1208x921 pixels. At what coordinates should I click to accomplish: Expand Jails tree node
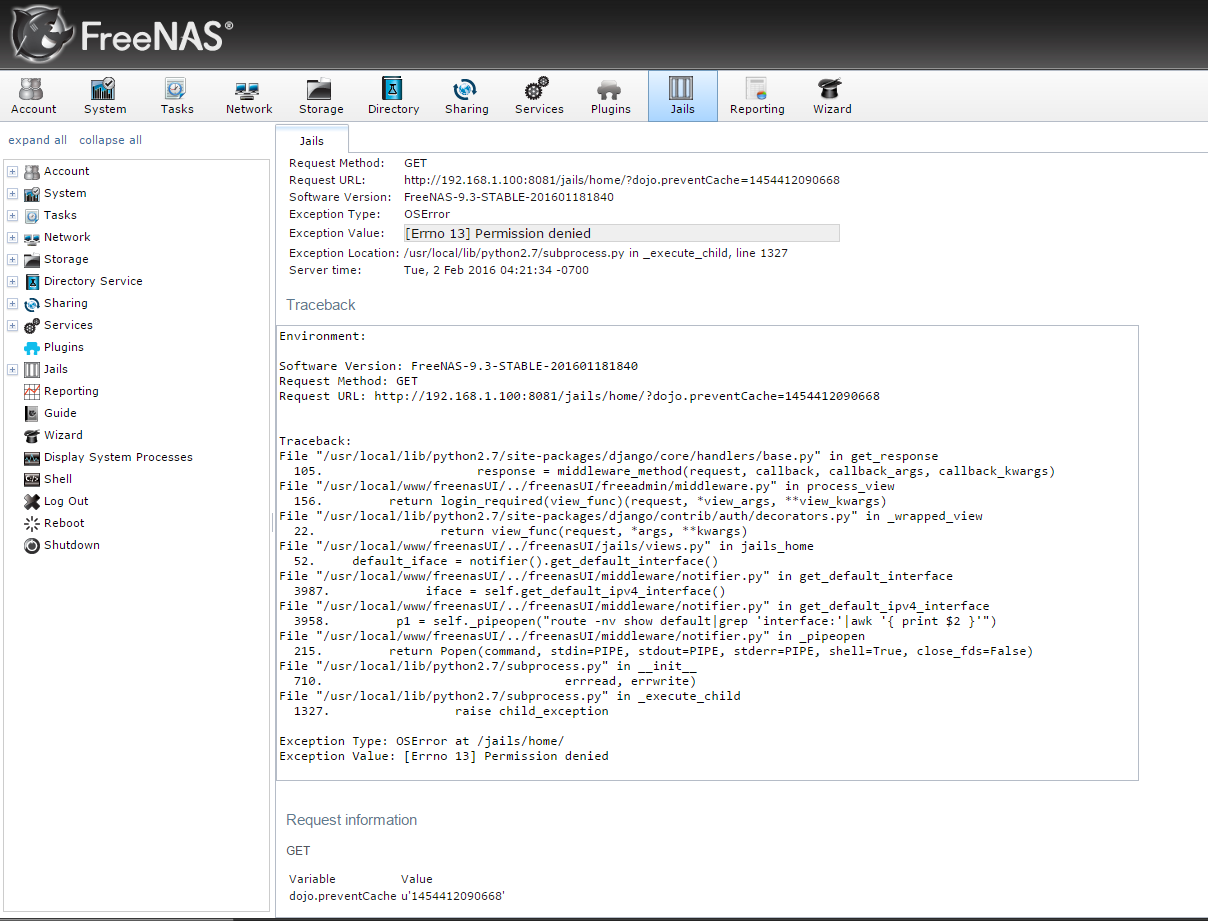pos(12,370)
